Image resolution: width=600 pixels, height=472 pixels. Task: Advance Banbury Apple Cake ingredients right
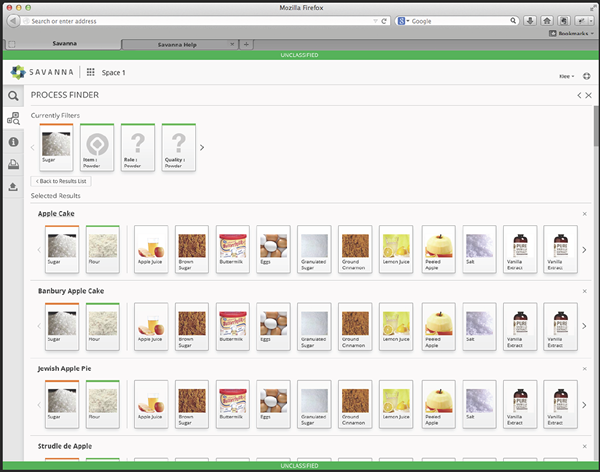[584, 326]
